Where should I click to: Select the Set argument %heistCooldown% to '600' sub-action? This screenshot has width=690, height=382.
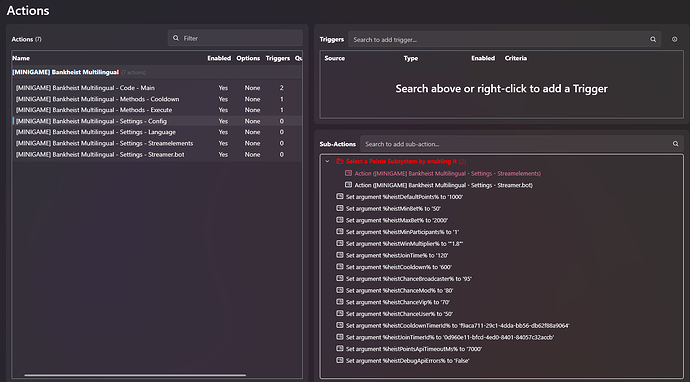point(399,267)
